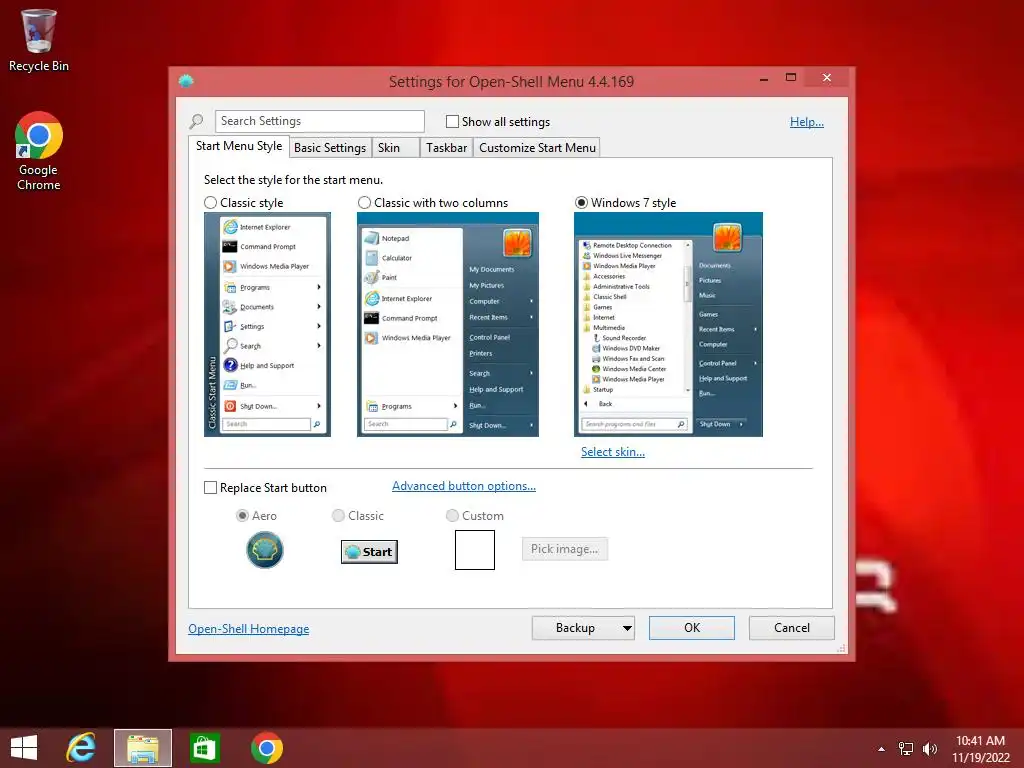Open the taskbar clock showing 10:41 AM
Viewport: 1024px width, 768px height.
[x=980, y=749]
